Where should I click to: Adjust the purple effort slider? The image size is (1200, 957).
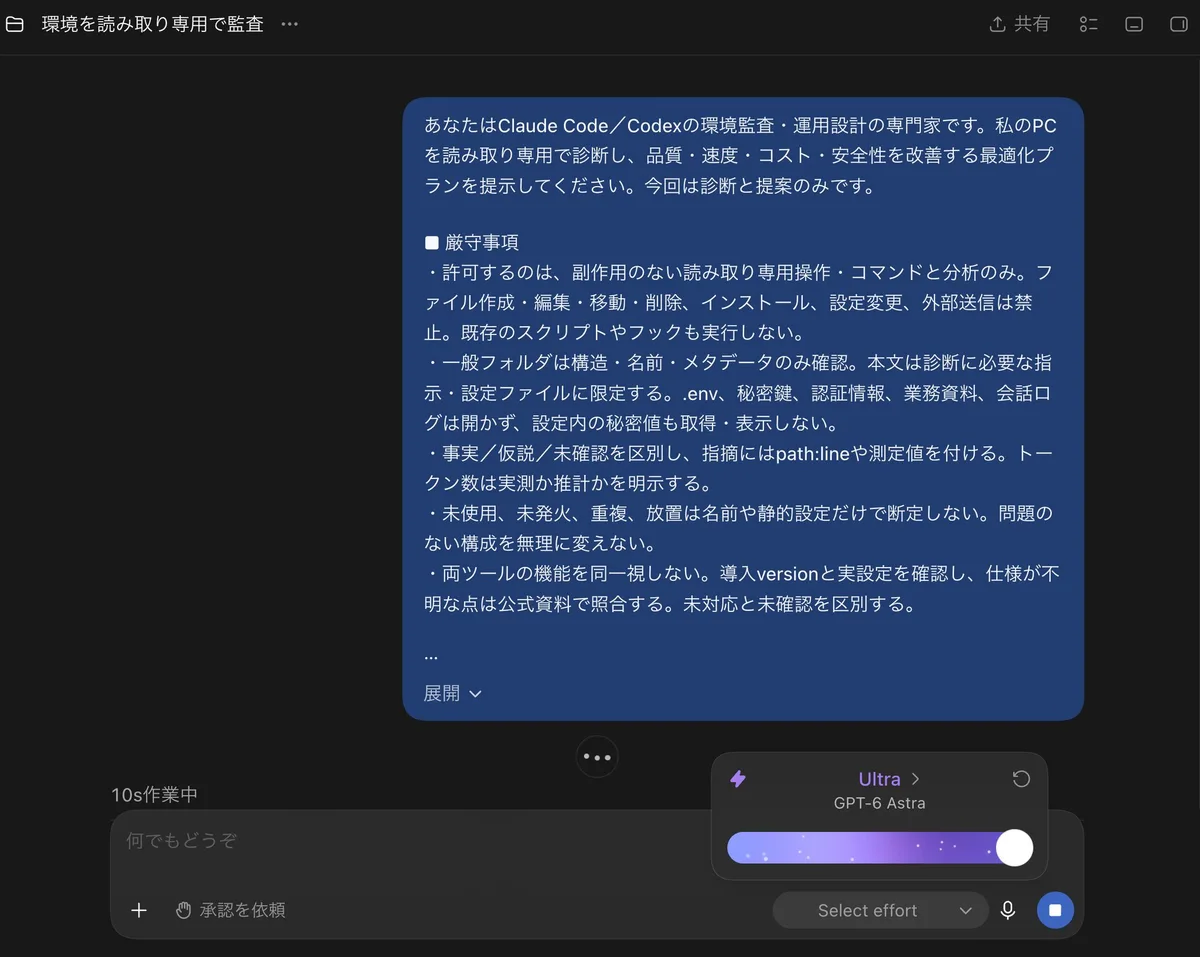pyautogui.click(x=880, y=848)
